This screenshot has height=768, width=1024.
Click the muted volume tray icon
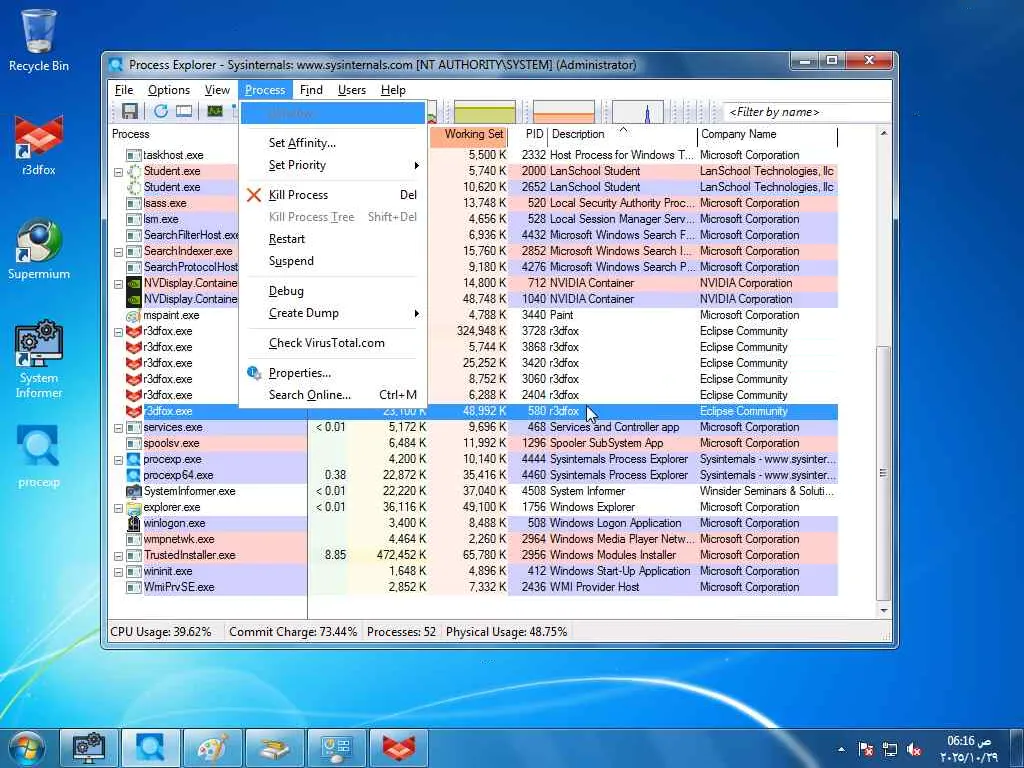[x=915, y=750]
